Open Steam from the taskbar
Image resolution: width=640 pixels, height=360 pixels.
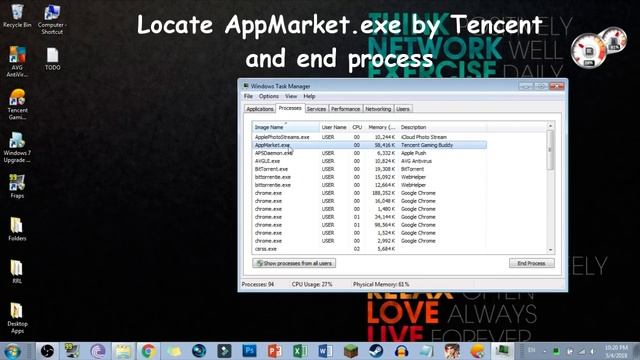[x=376, y=351]
